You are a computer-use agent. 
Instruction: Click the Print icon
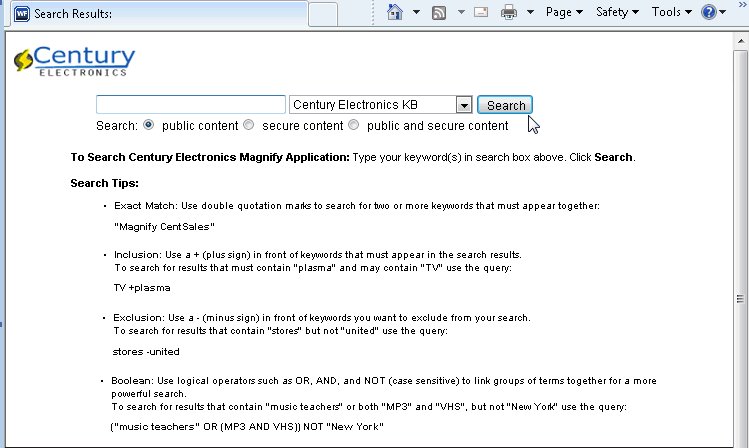click(509, 12)
